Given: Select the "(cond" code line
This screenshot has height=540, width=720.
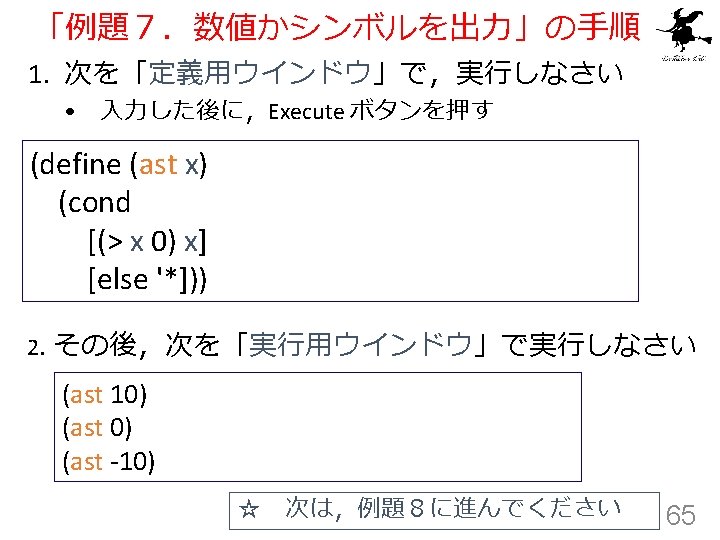Looking at the screenshot, I should (95, 202).
